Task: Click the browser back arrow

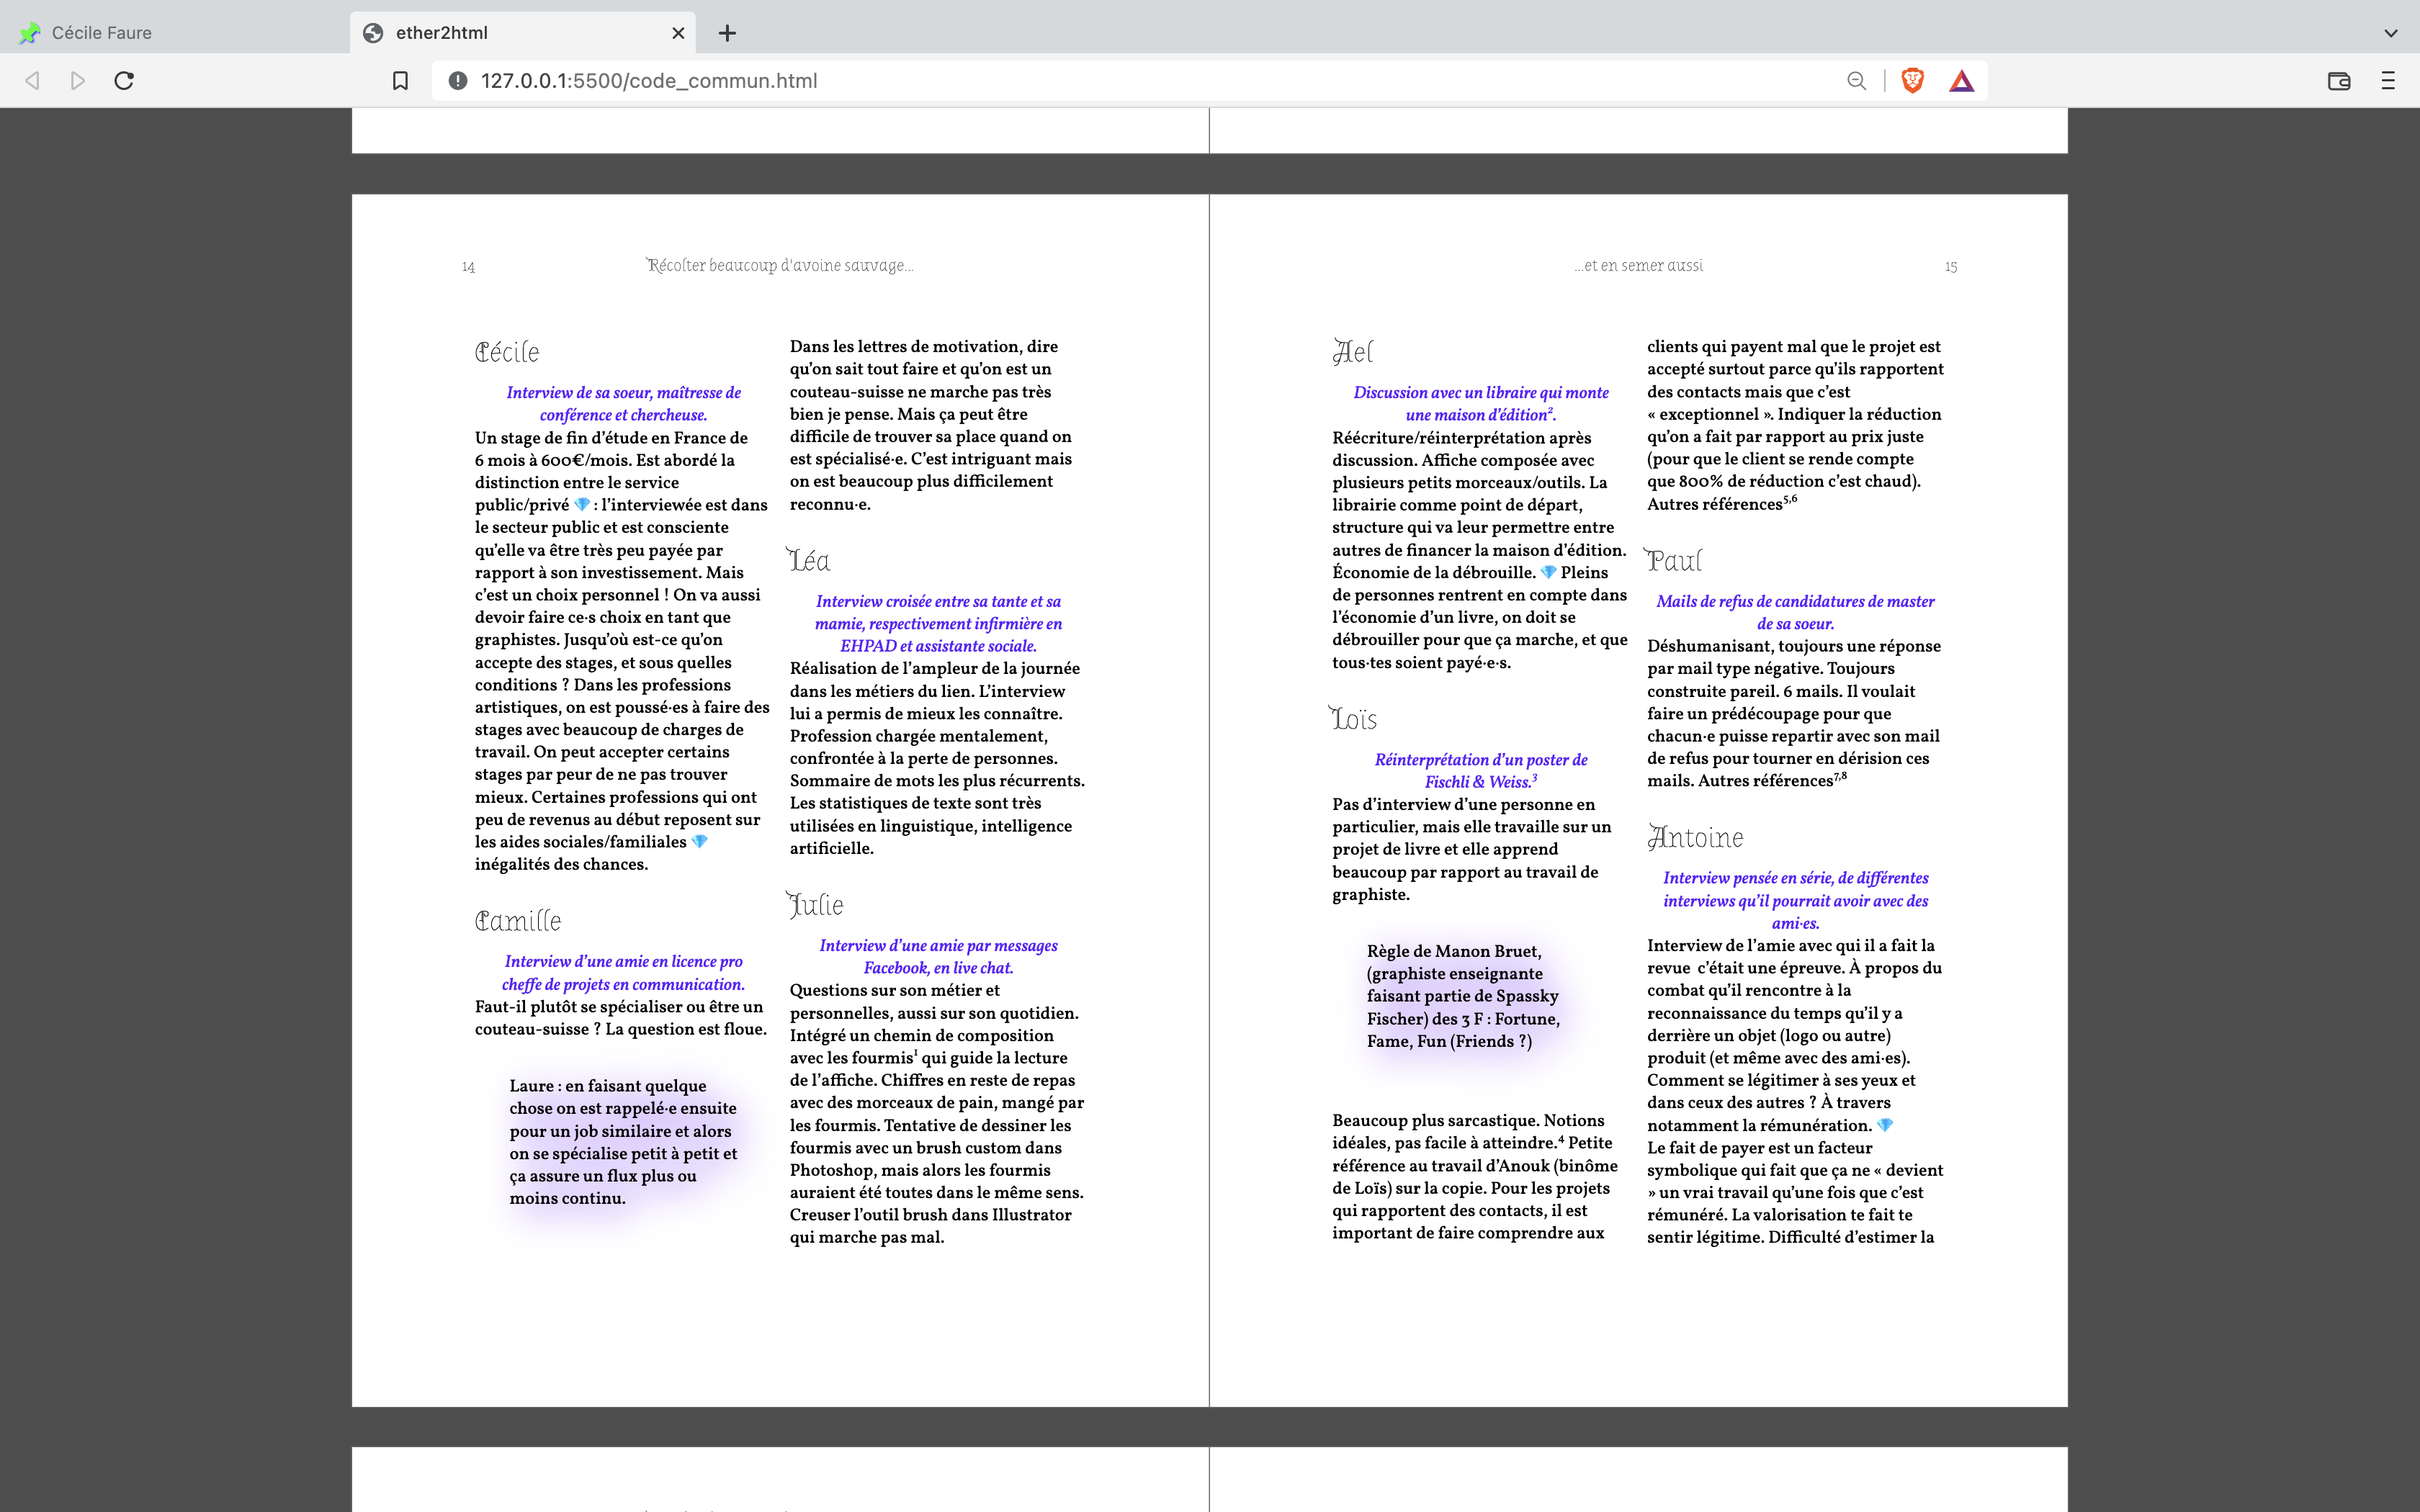Action: (32, 81)
